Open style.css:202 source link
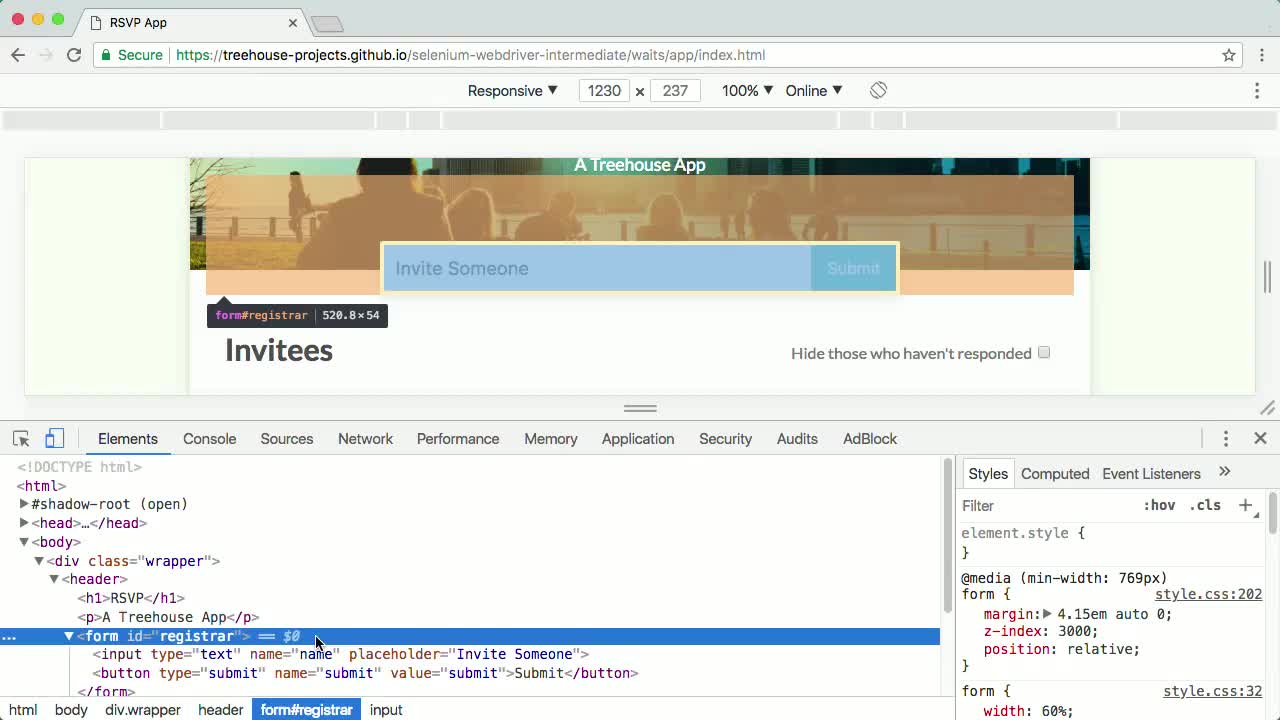The height and width of the screenshot is (720, 1280). coord(1208,594)
